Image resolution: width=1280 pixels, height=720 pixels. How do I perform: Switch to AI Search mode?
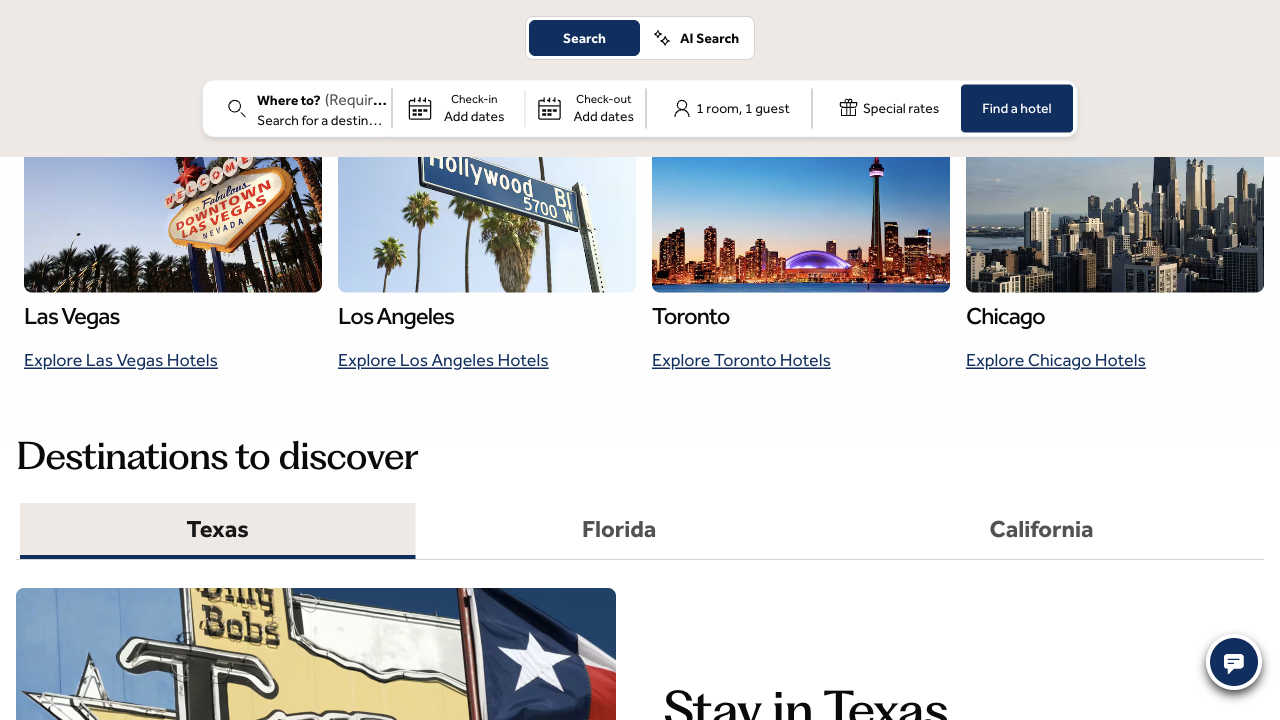[696, 38]
